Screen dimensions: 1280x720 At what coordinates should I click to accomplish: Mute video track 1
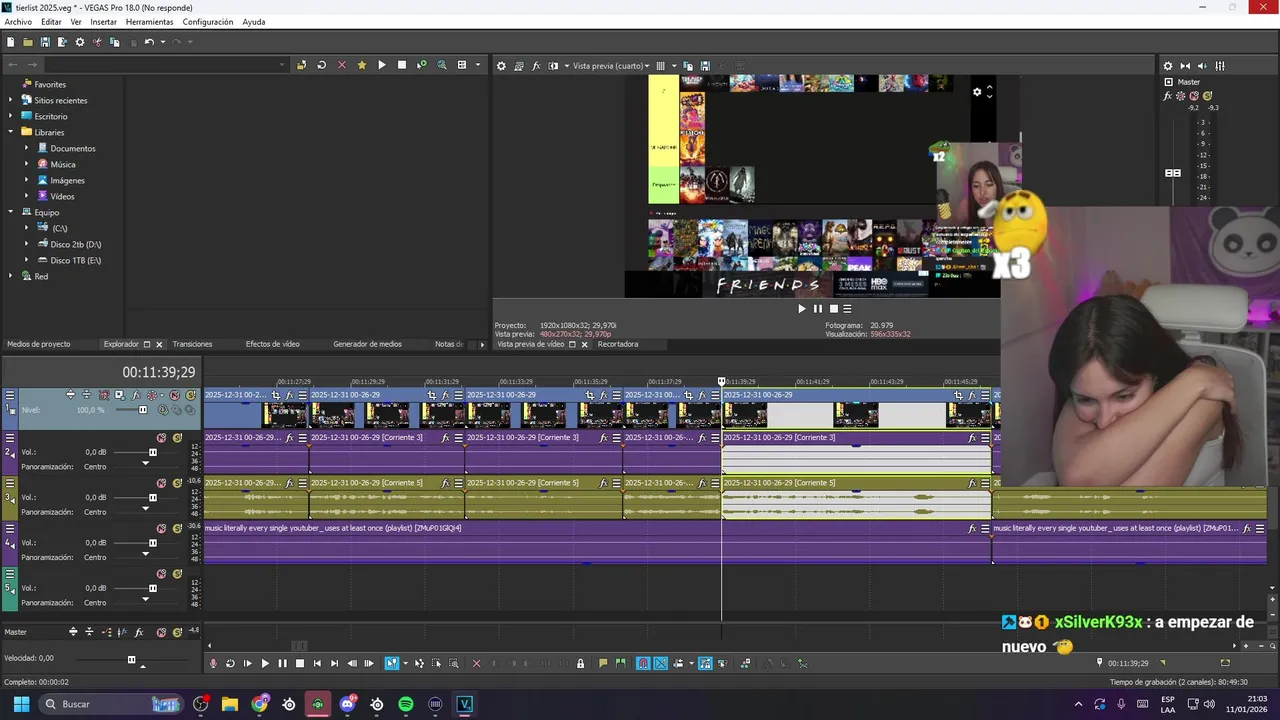coord(175,395)
